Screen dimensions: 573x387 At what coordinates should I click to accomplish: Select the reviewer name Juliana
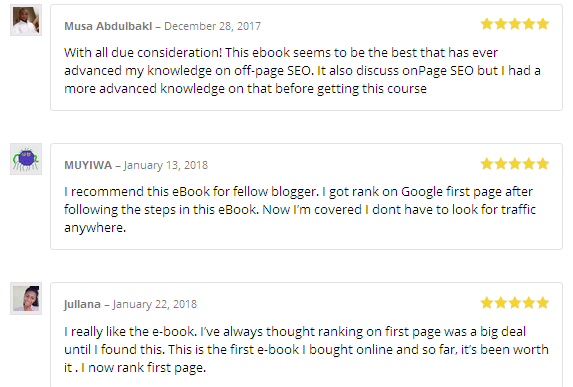(82, 304)
